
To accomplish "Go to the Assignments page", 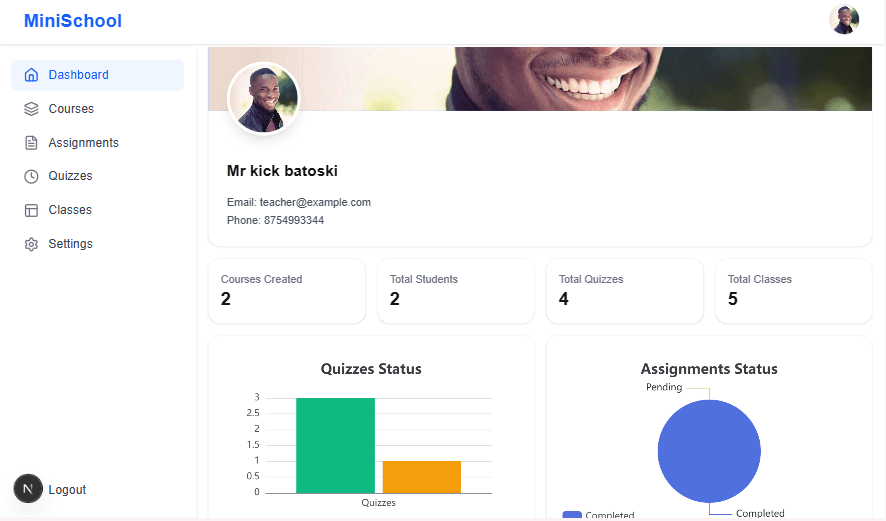I will coord(83,143).
